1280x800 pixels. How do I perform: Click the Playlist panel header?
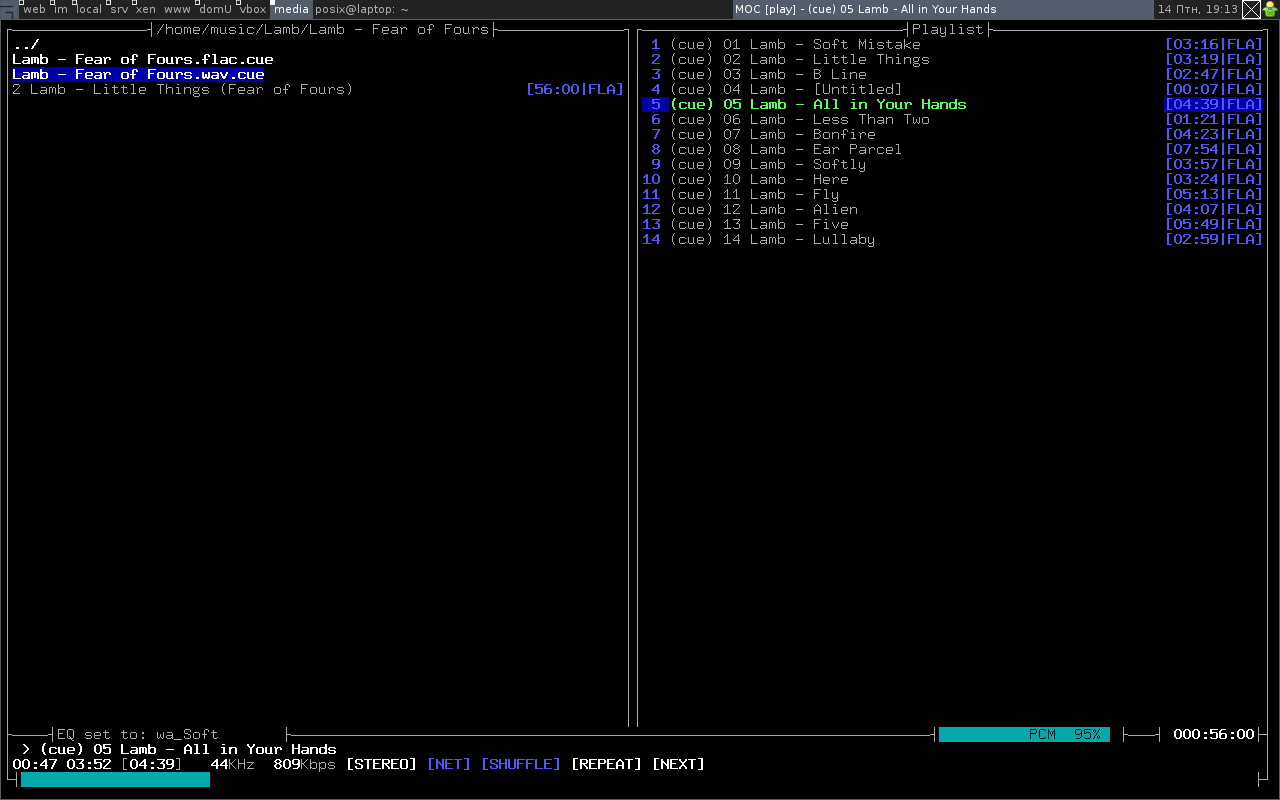tap(948, 29)
